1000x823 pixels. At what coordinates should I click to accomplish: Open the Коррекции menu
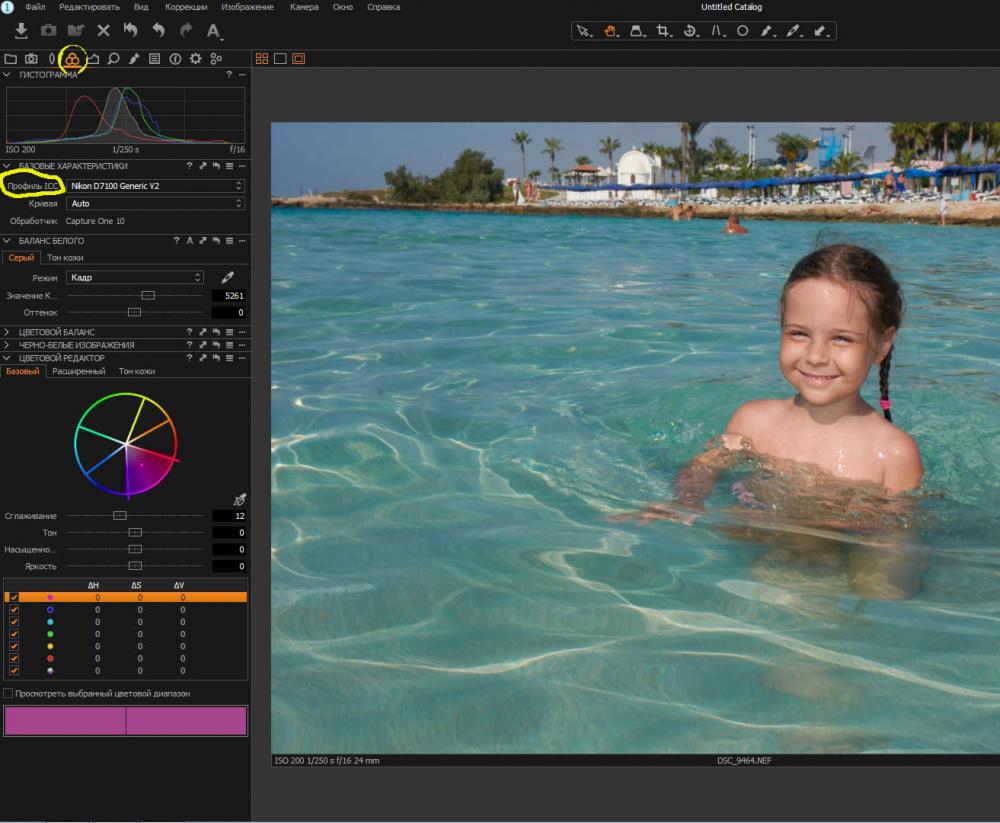186,7
